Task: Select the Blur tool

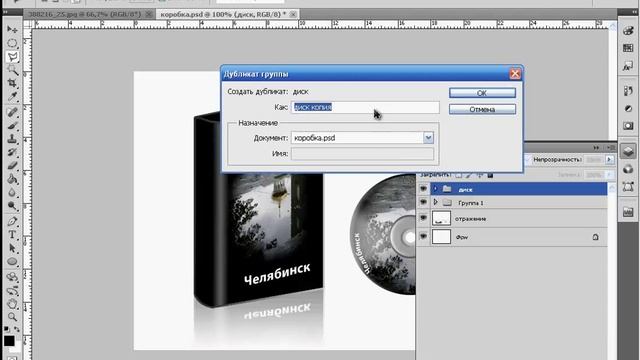Action: click(x=12, y=193)
